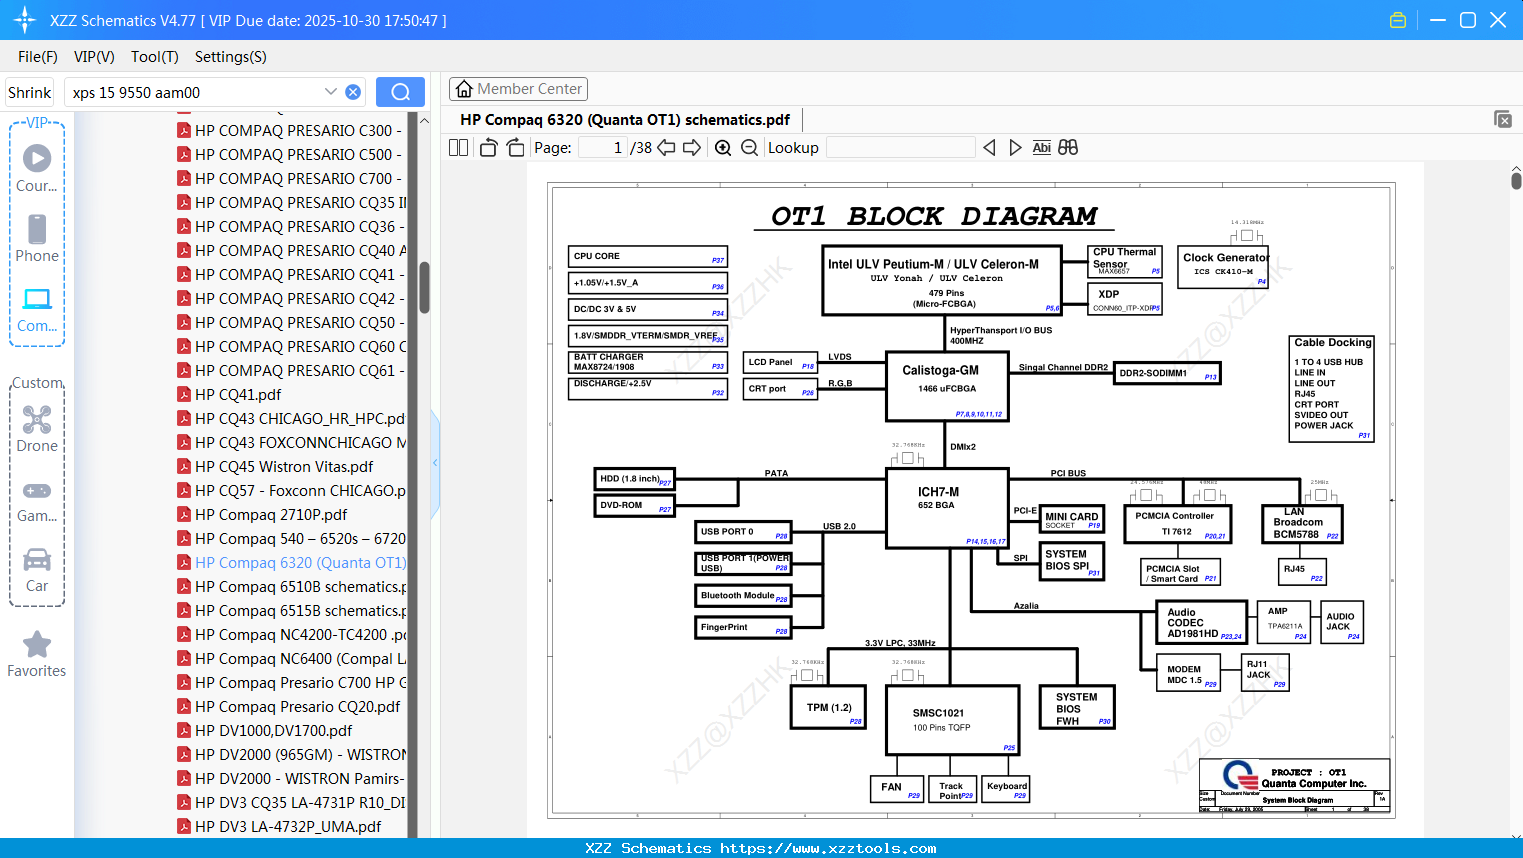Viewport: 1523px width, 858px height.
Task: Open the Phone category
Action: pyautogui.click(x=37, y=238)
